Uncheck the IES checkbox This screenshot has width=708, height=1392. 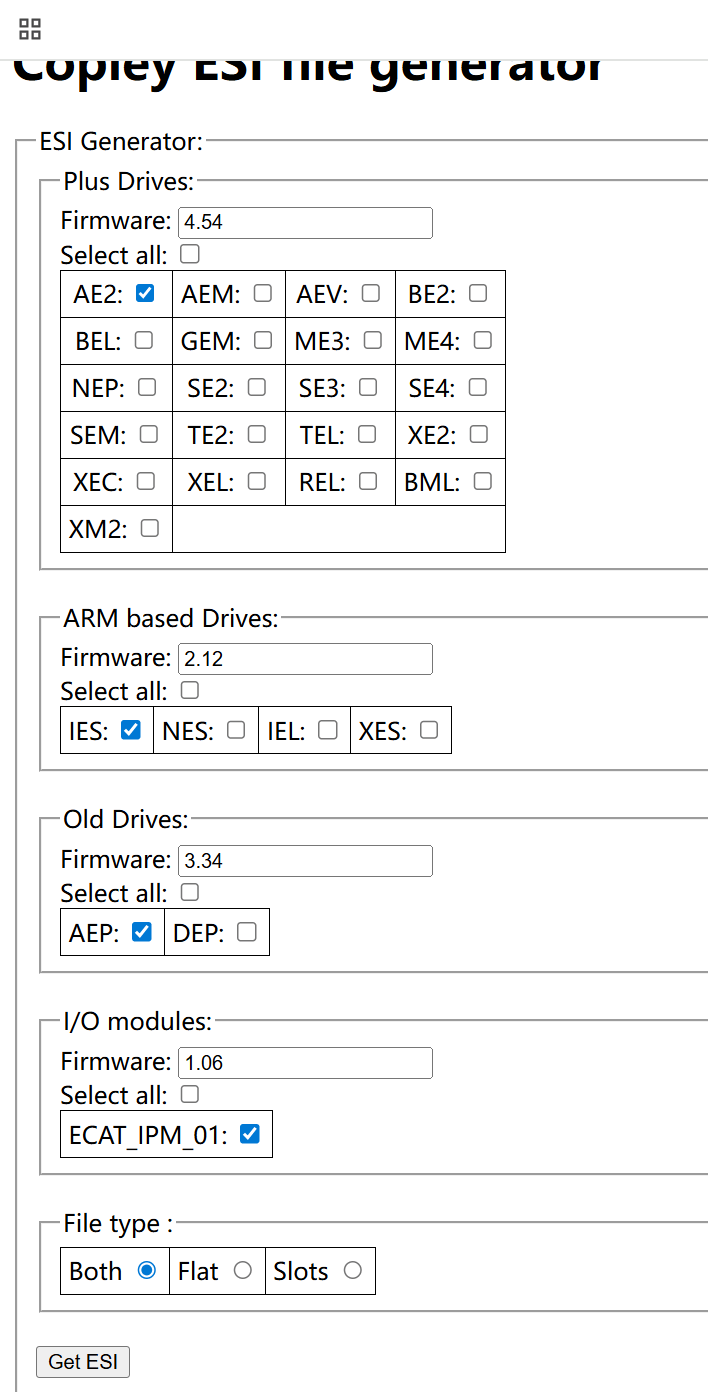pyautogui.click(x=130, y=730)
